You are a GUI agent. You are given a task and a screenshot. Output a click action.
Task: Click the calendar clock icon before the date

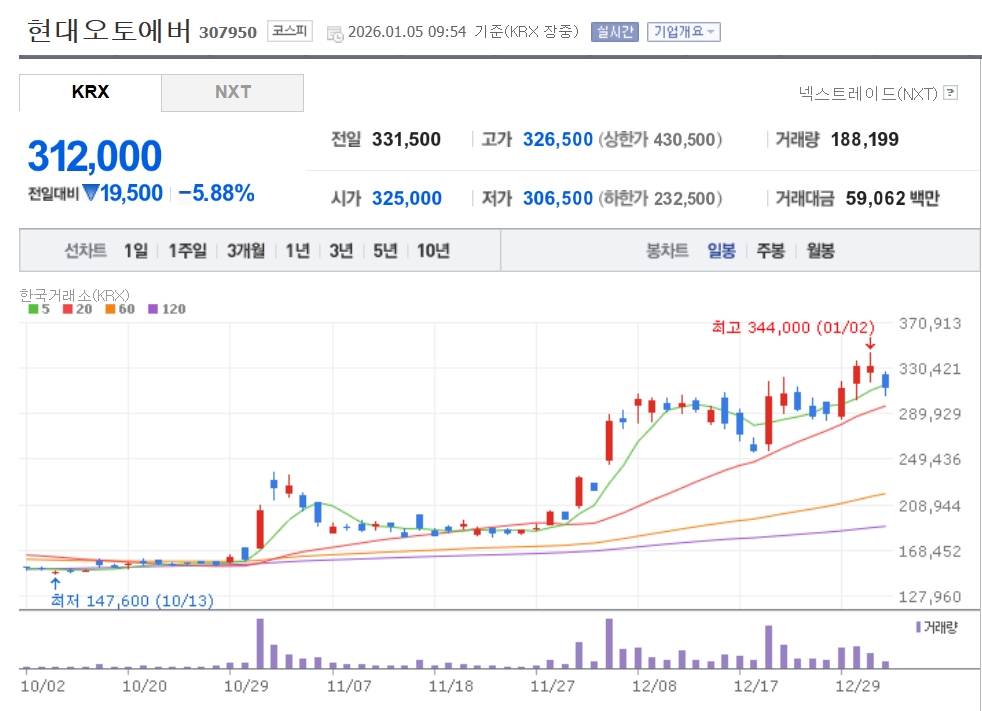pos(335,33)
